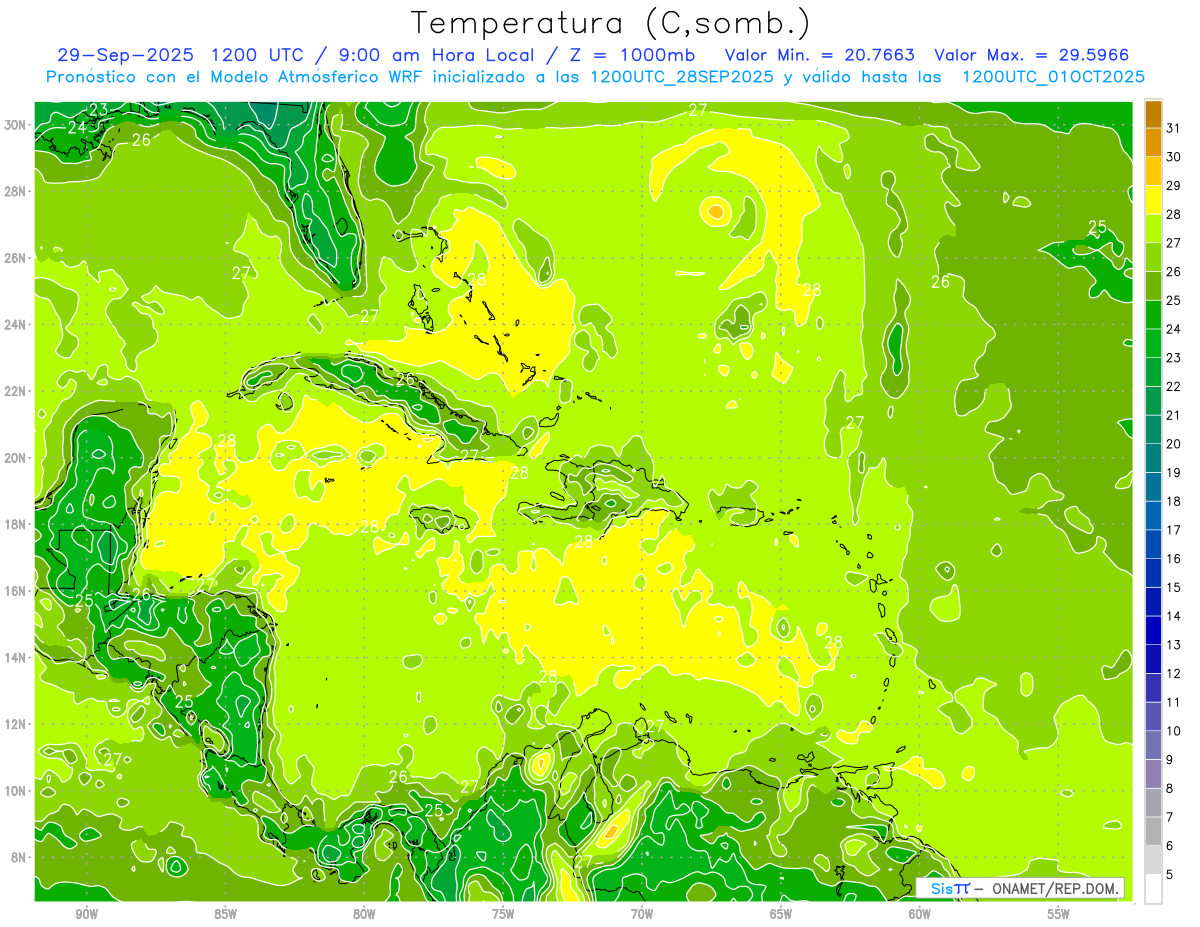
Task: Click the legend scale value '5'
Action: [x=1170, y=875]
